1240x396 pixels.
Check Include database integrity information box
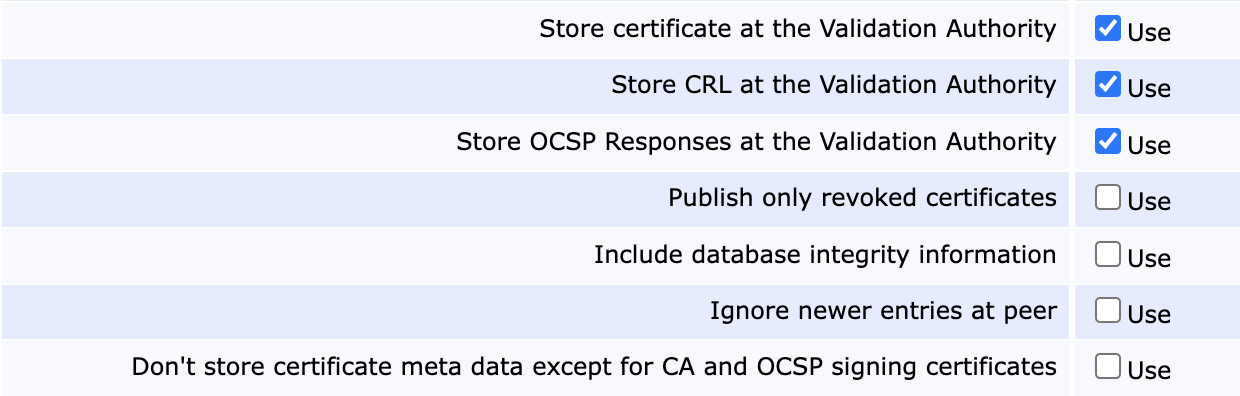[x=1107, y=255]
